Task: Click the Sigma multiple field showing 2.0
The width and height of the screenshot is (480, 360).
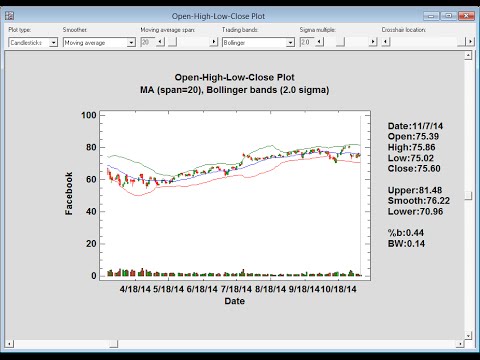Action: (306, 42)
